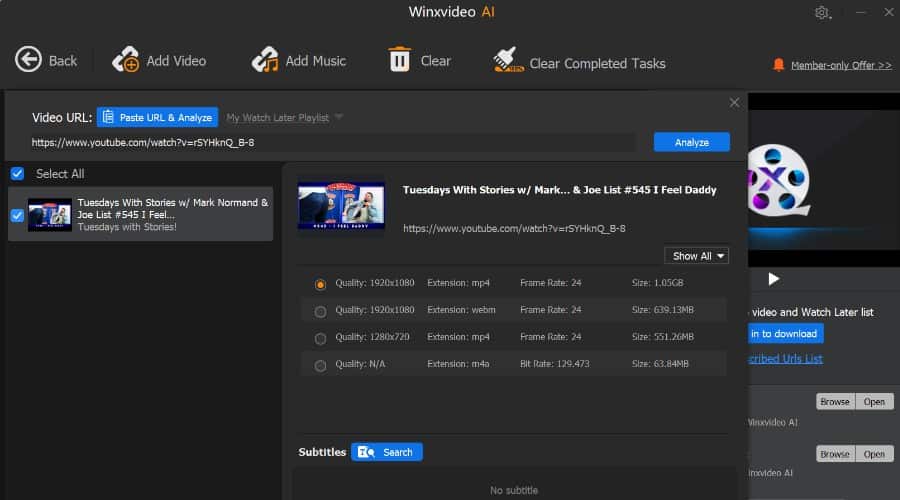Select the 1280x720 mp4 quality radio button
The image size is (900, 500).
pyautogui.click(x=320, y=338)
